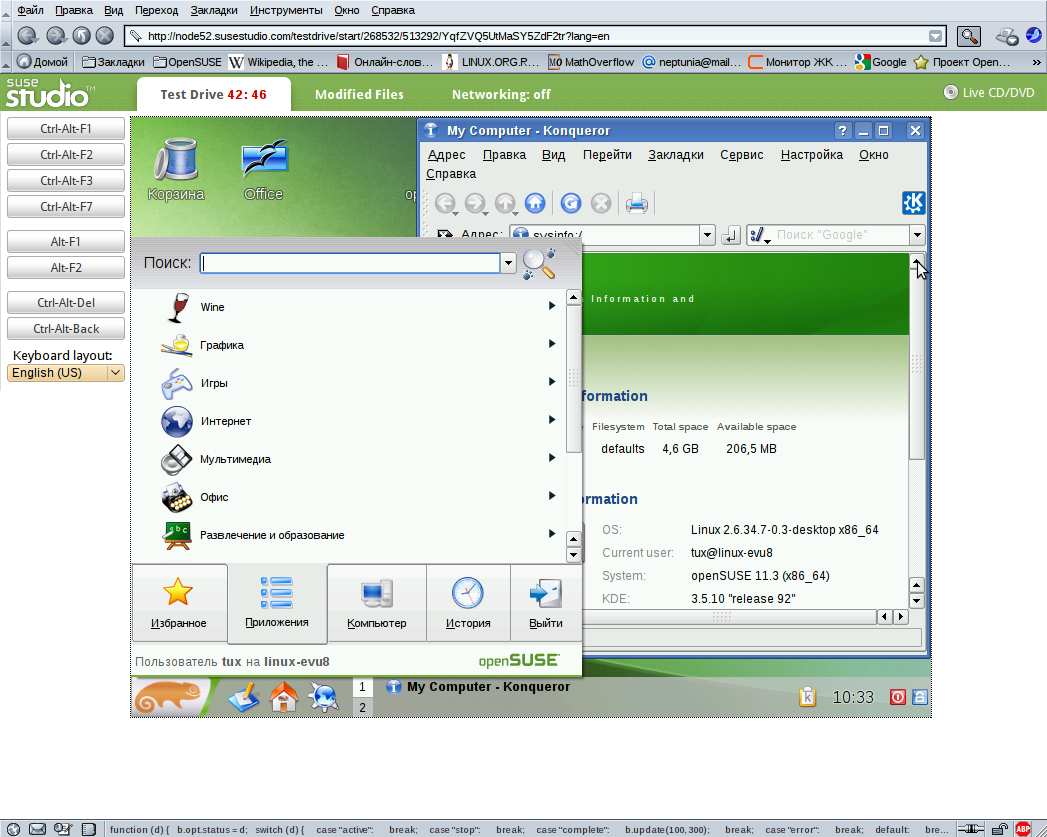This screenshot has width=1047, height=837.
Task: Open mail icon in browser status bar
Action: click(37, 829)
